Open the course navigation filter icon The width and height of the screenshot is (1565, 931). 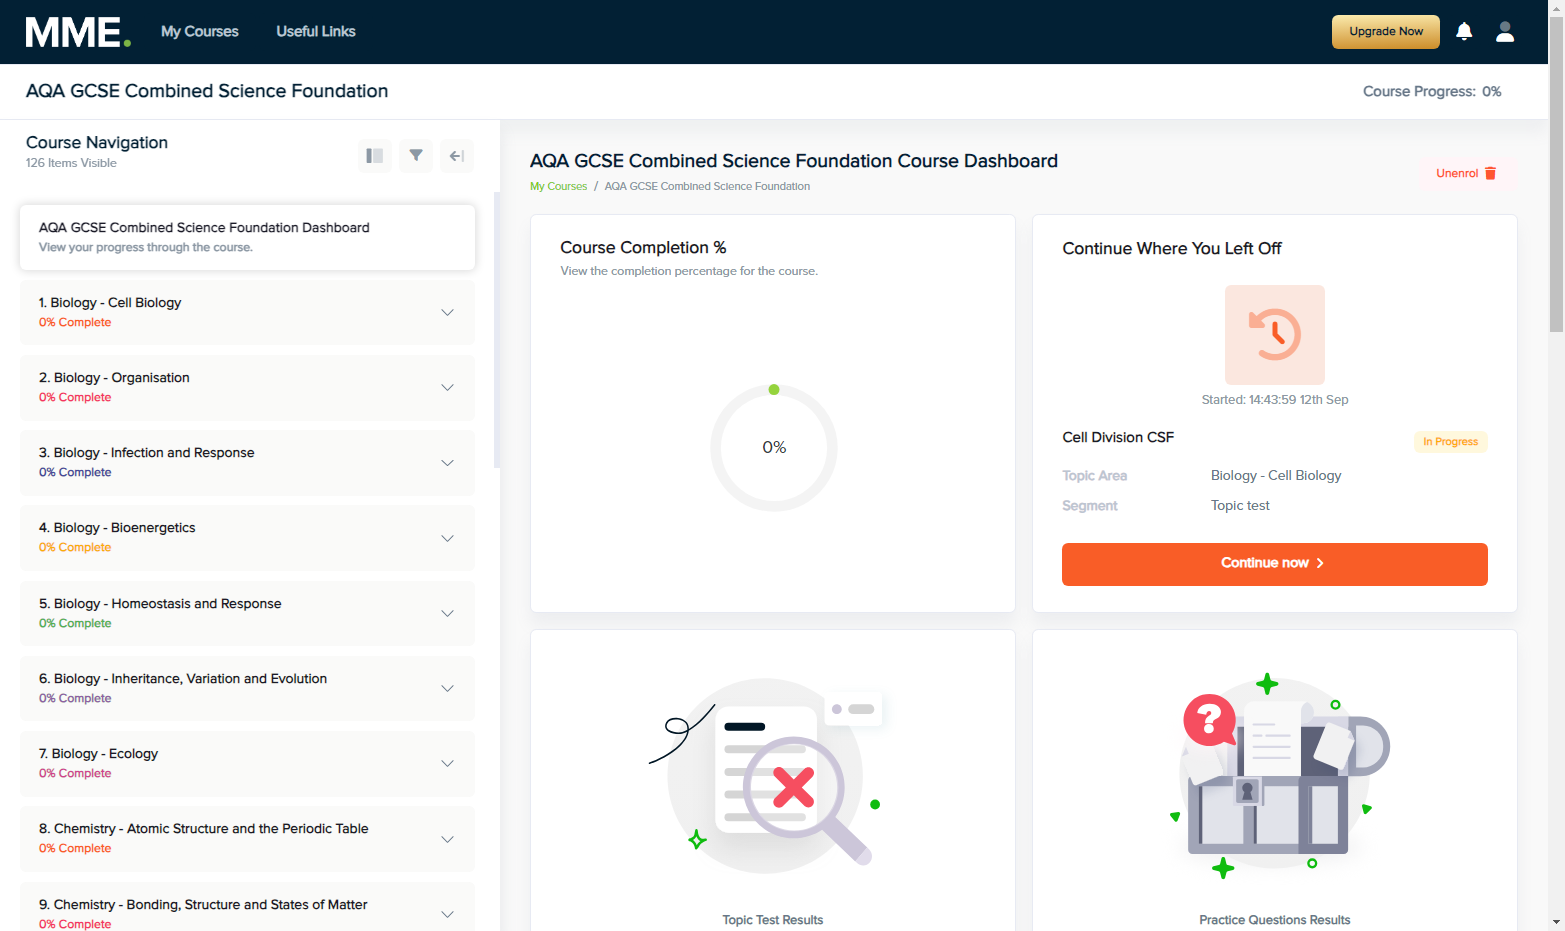pos(416,156)
